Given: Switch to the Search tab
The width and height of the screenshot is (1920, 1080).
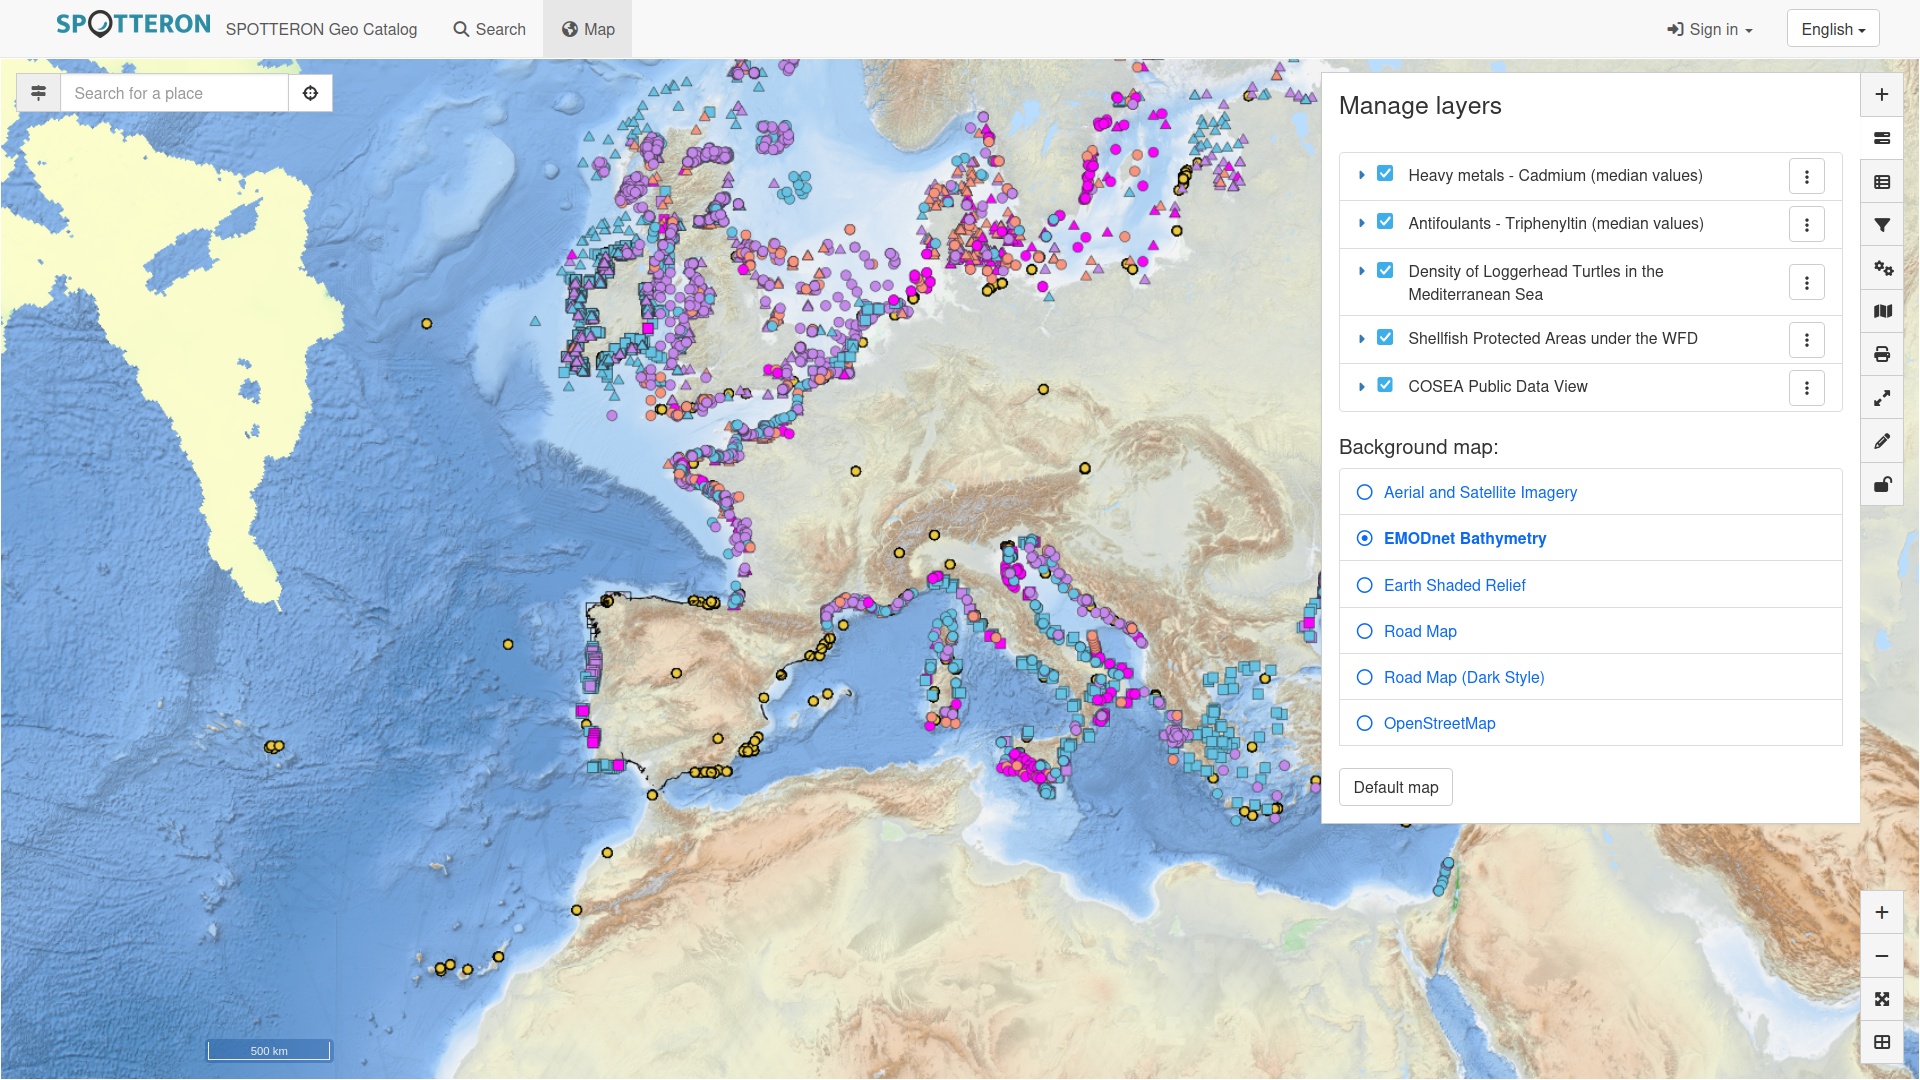Looking at the screenshot, I should click(x=489, y=29).
